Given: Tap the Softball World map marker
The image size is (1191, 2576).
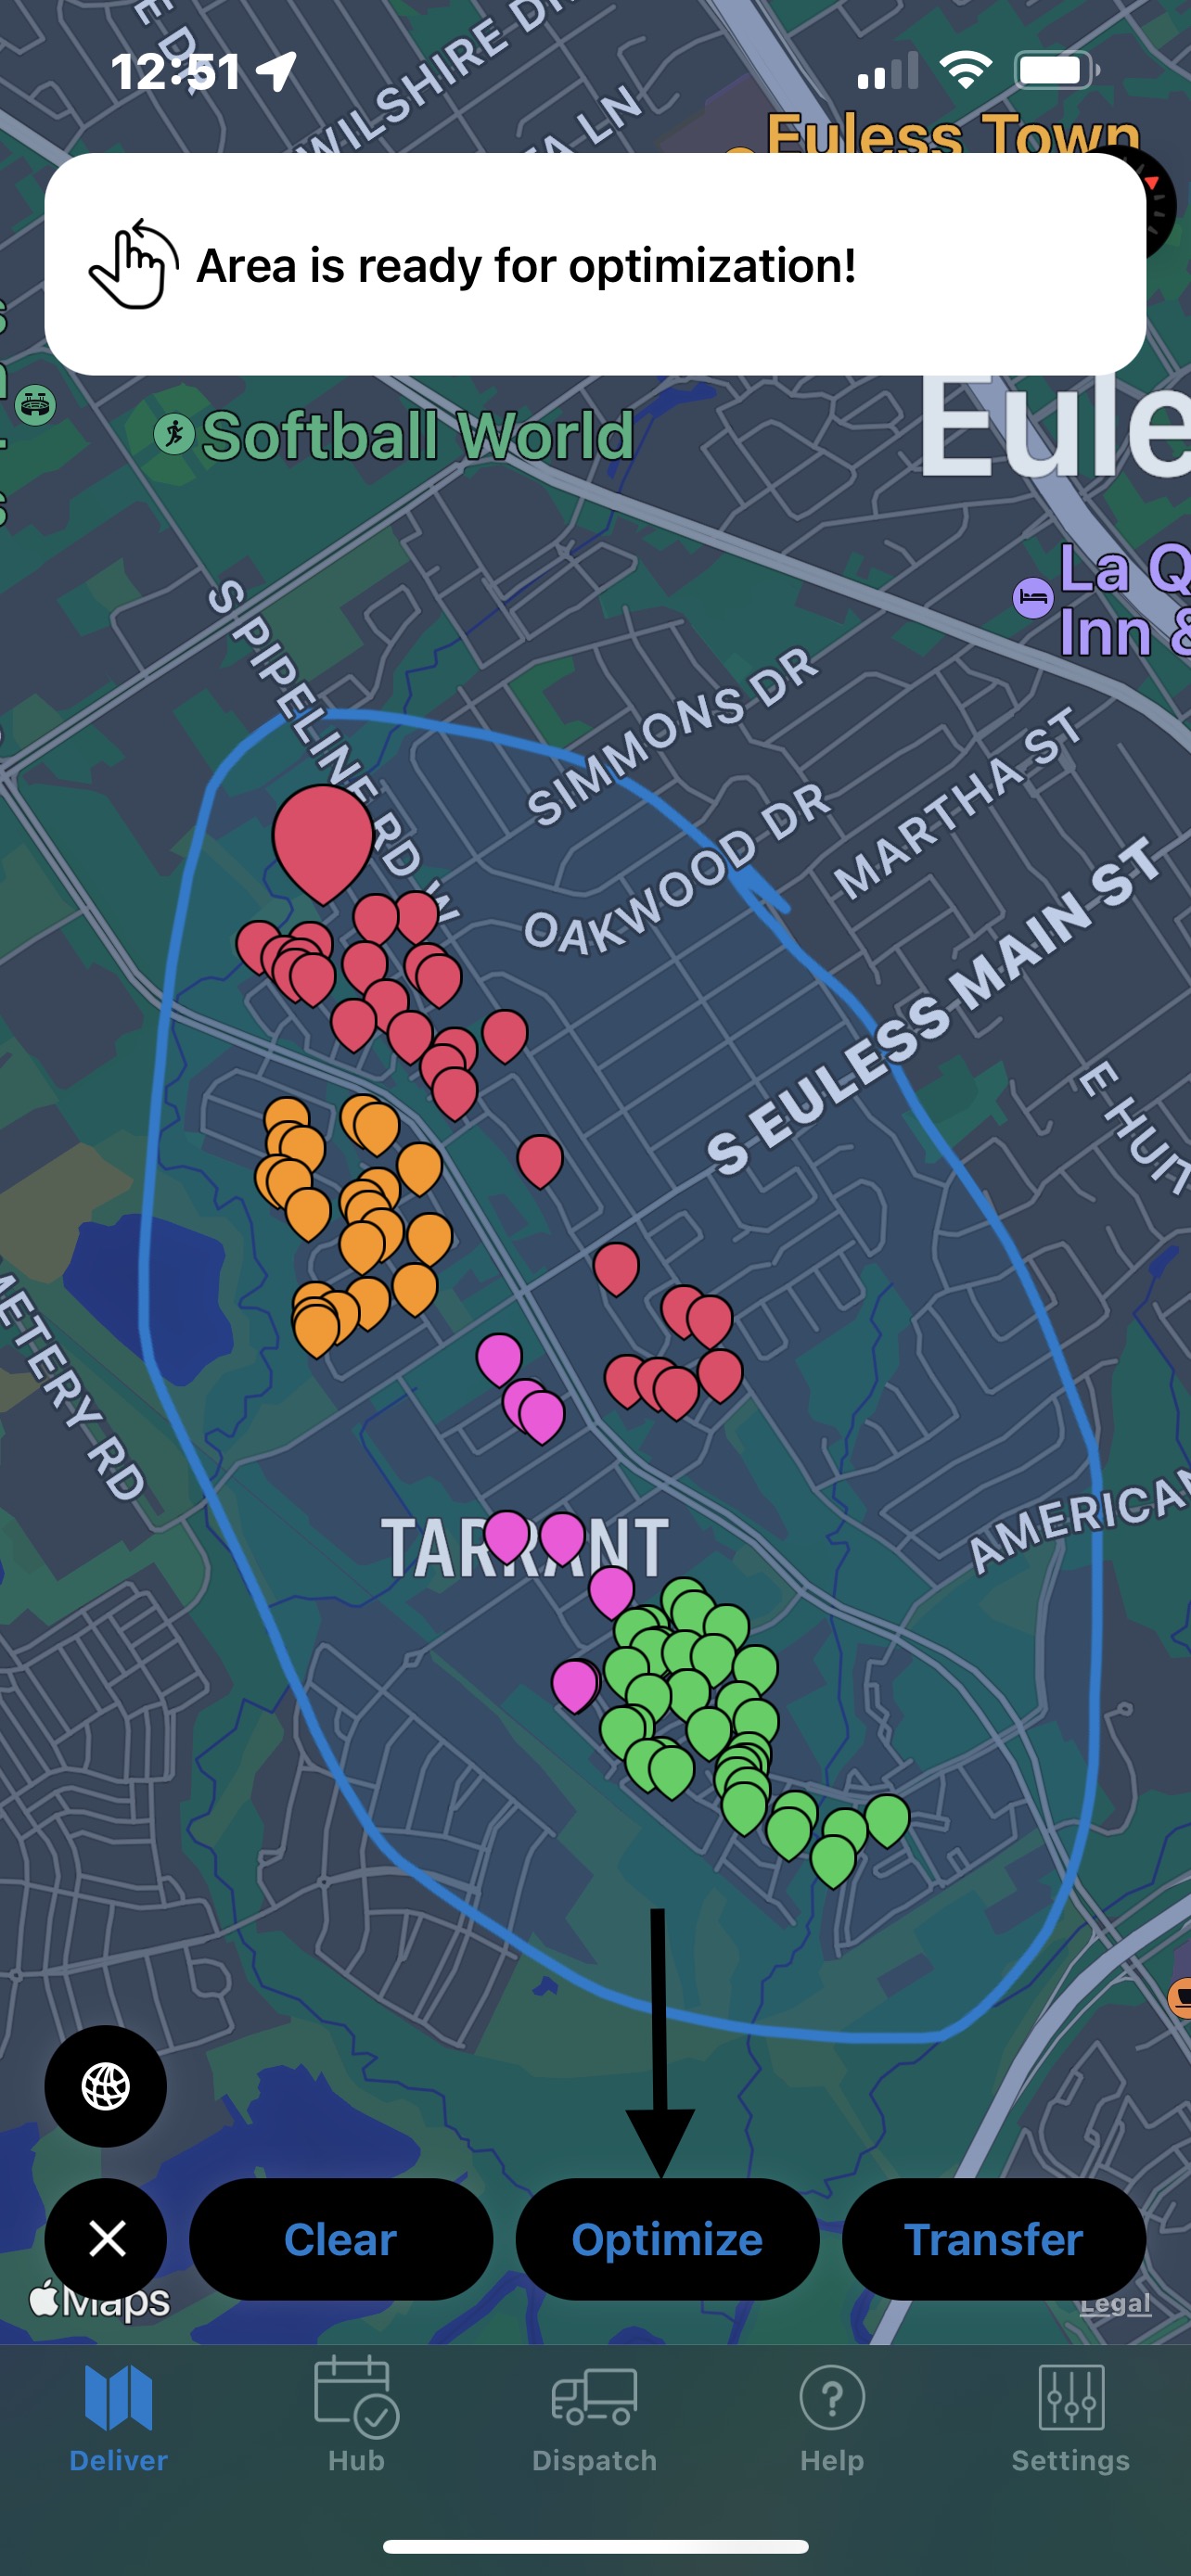Looking at the screenshot, I should pyautogui.click(x=174, y=435).
